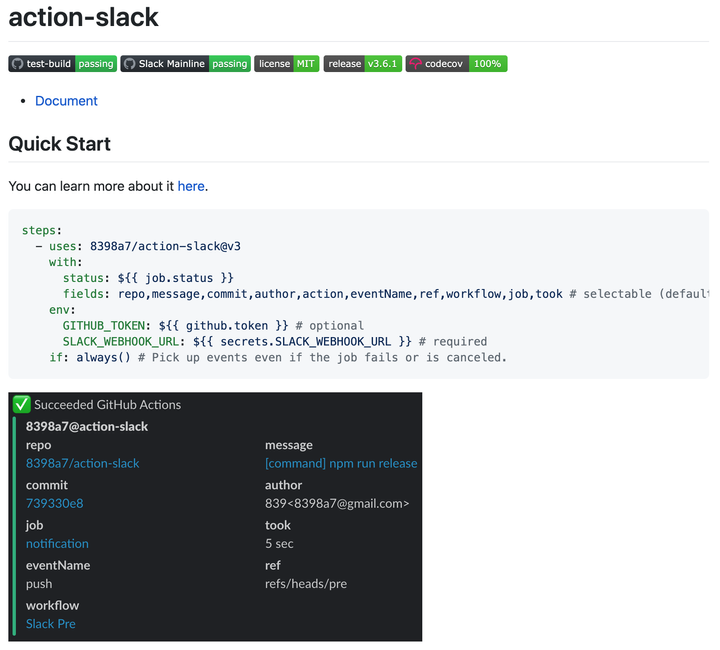The height and width of the screenshot is (650, 720).
Task: Open the '[command] npm run release' message link
Action: (x=341, y=463)
